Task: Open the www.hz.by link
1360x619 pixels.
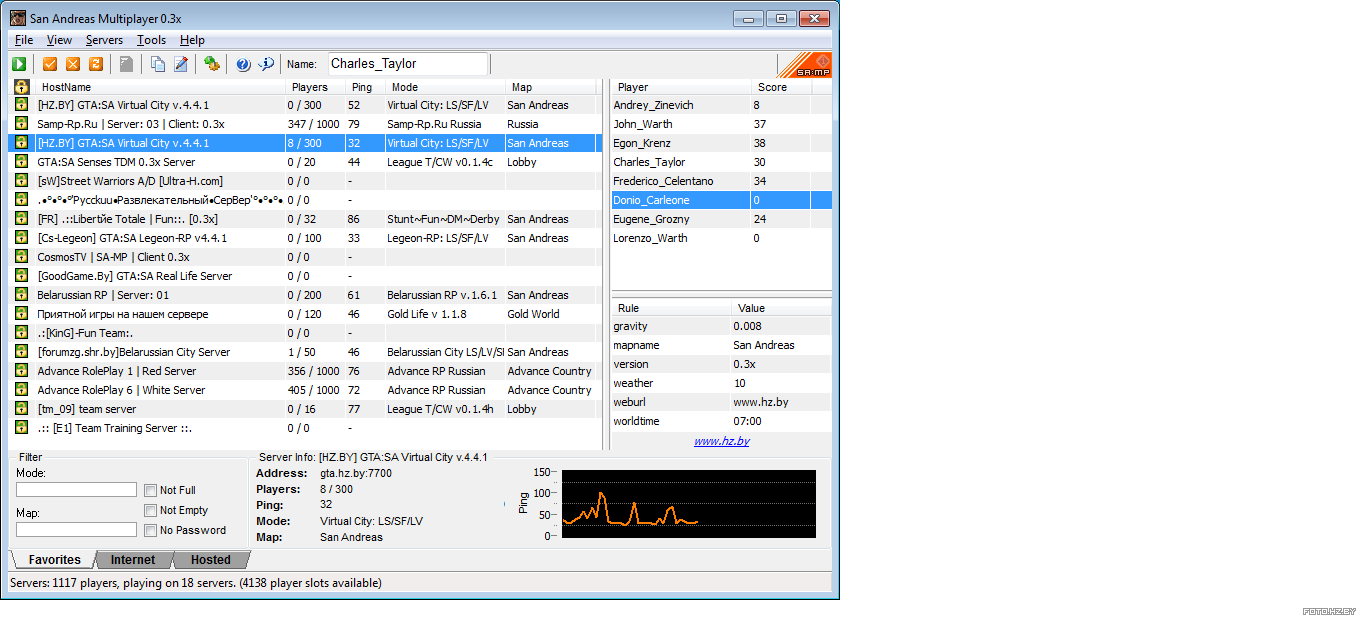Action: coord(722,441)
